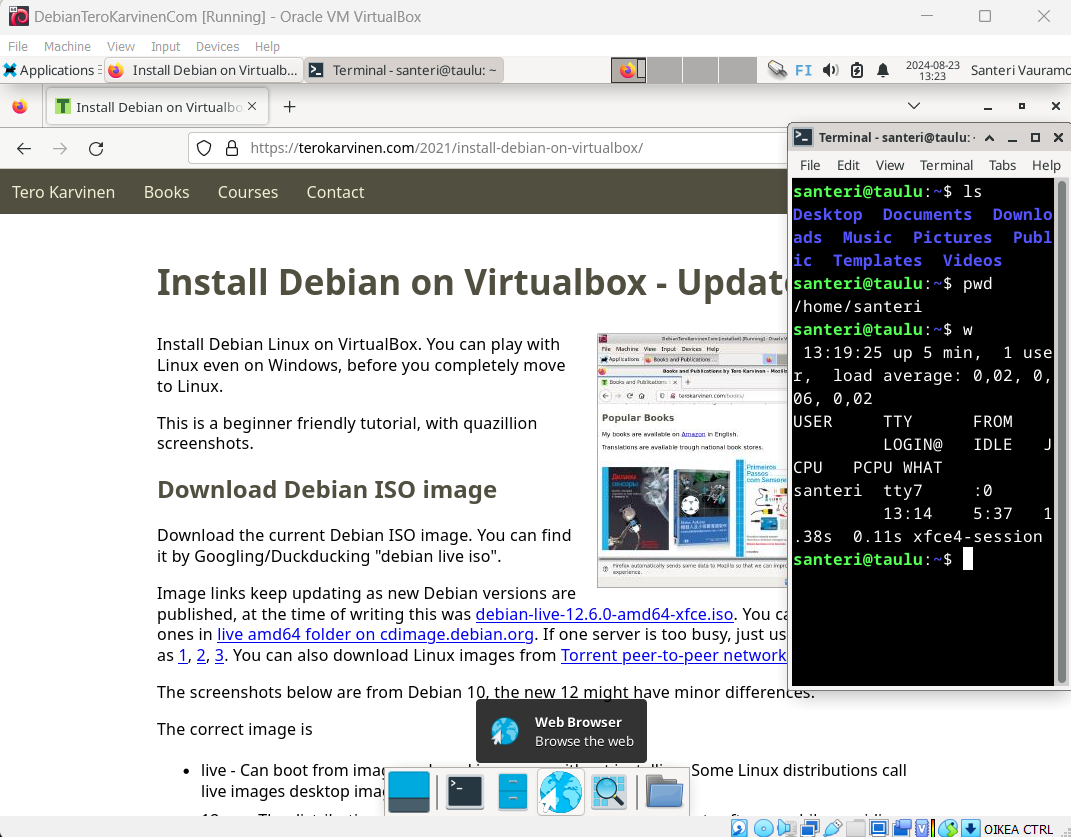
Task: Click the notification bell icon
Action: 883,70
